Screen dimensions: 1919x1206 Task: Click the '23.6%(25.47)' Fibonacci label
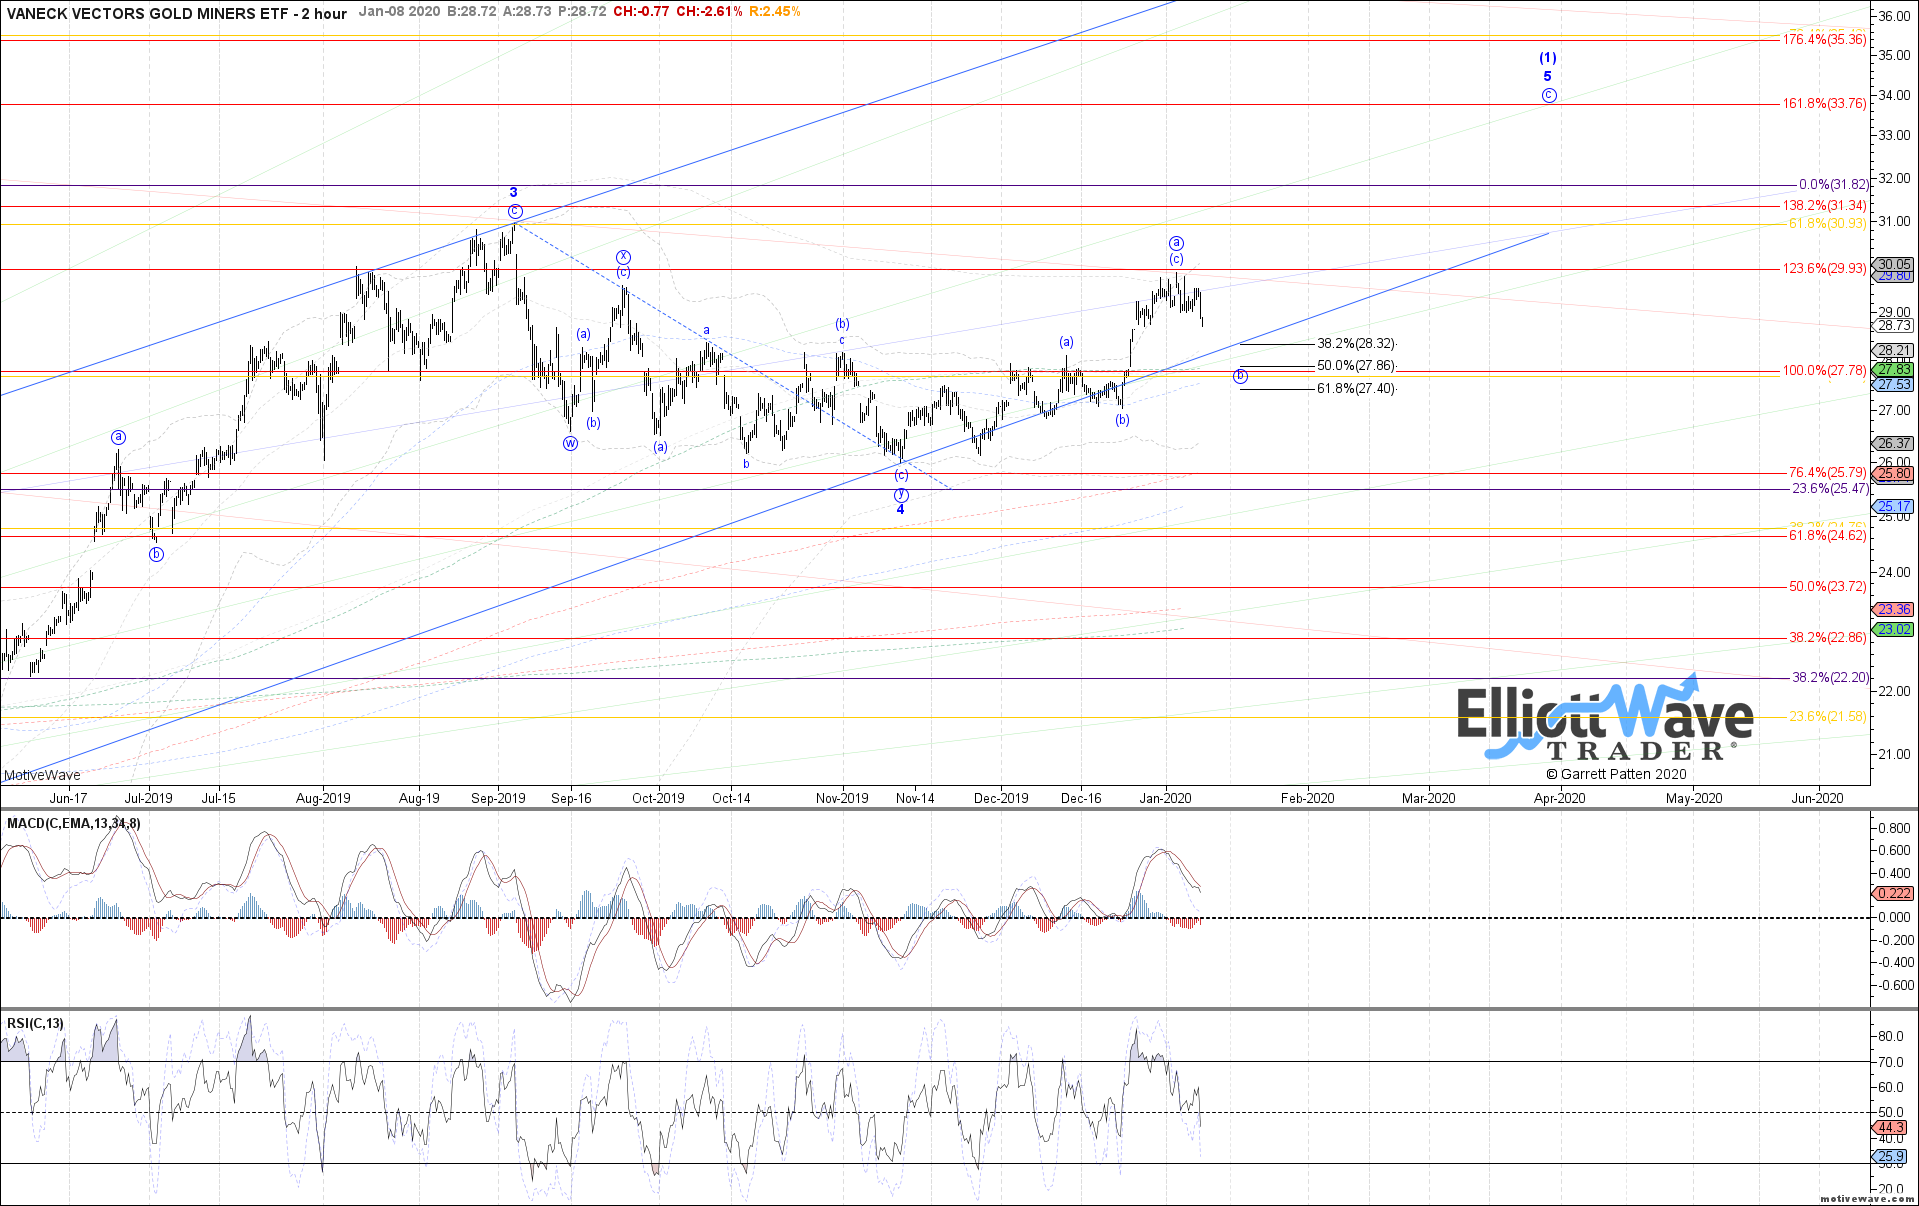click(x=1830, y=489)
